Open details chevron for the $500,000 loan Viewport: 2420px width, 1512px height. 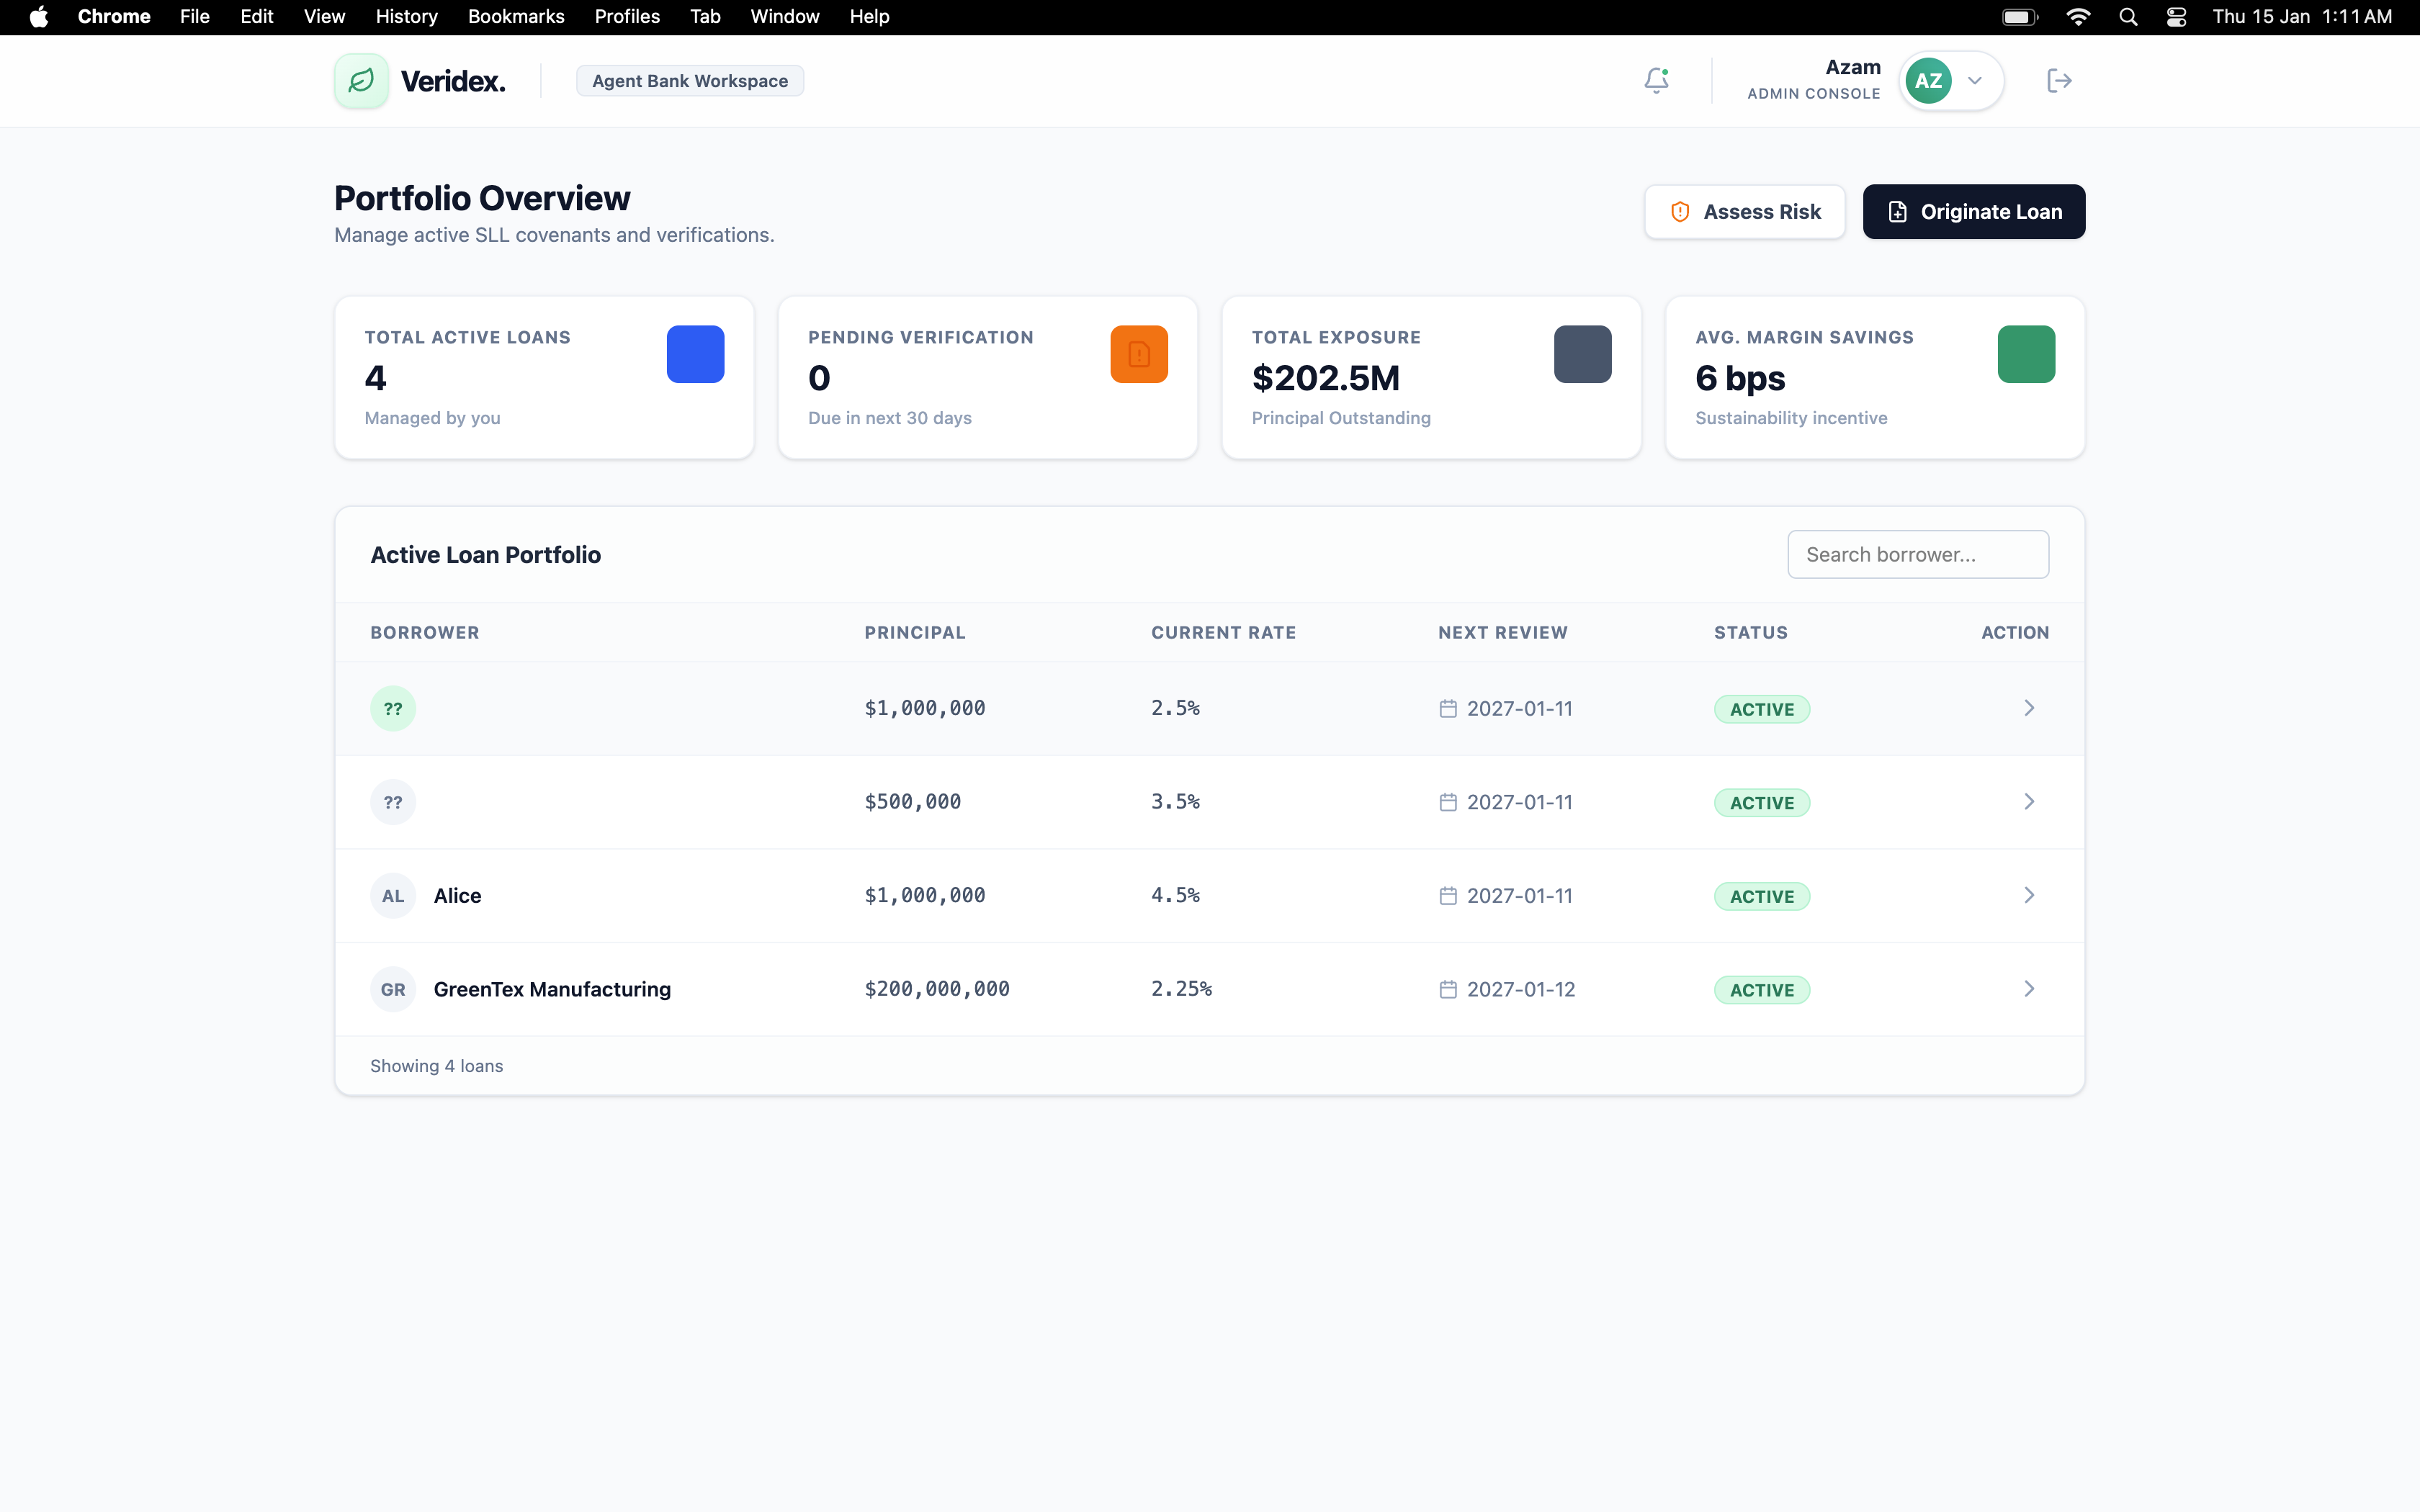click(2029, 801)
